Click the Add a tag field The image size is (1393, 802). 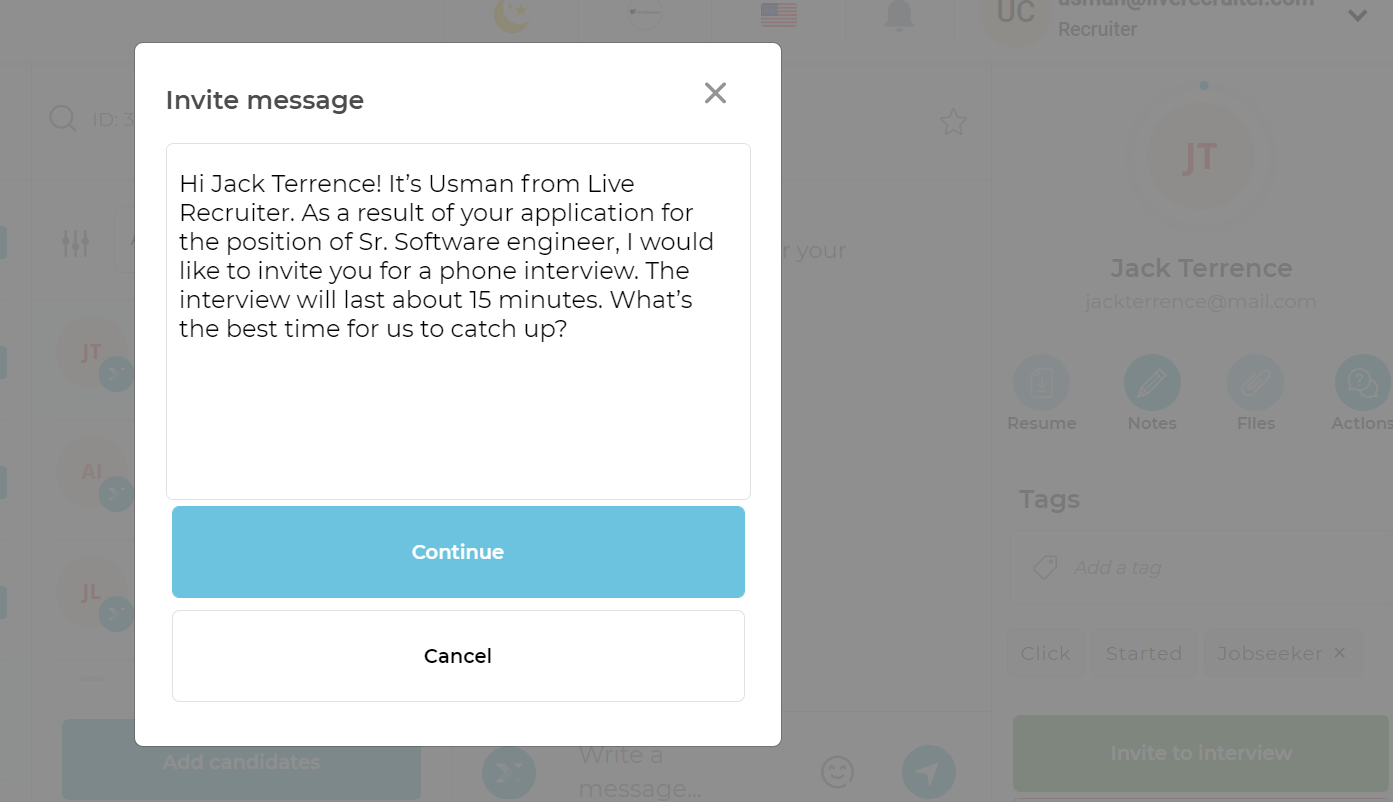click(x=1200, y=567)
